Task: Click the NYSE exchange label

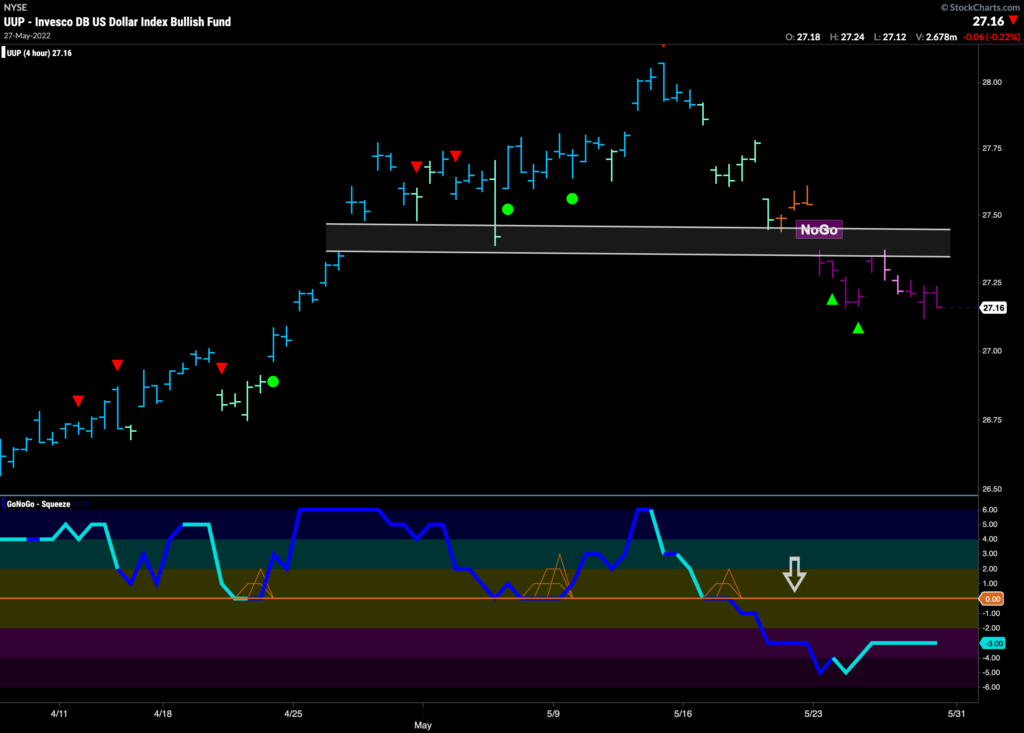Action: 15,7
